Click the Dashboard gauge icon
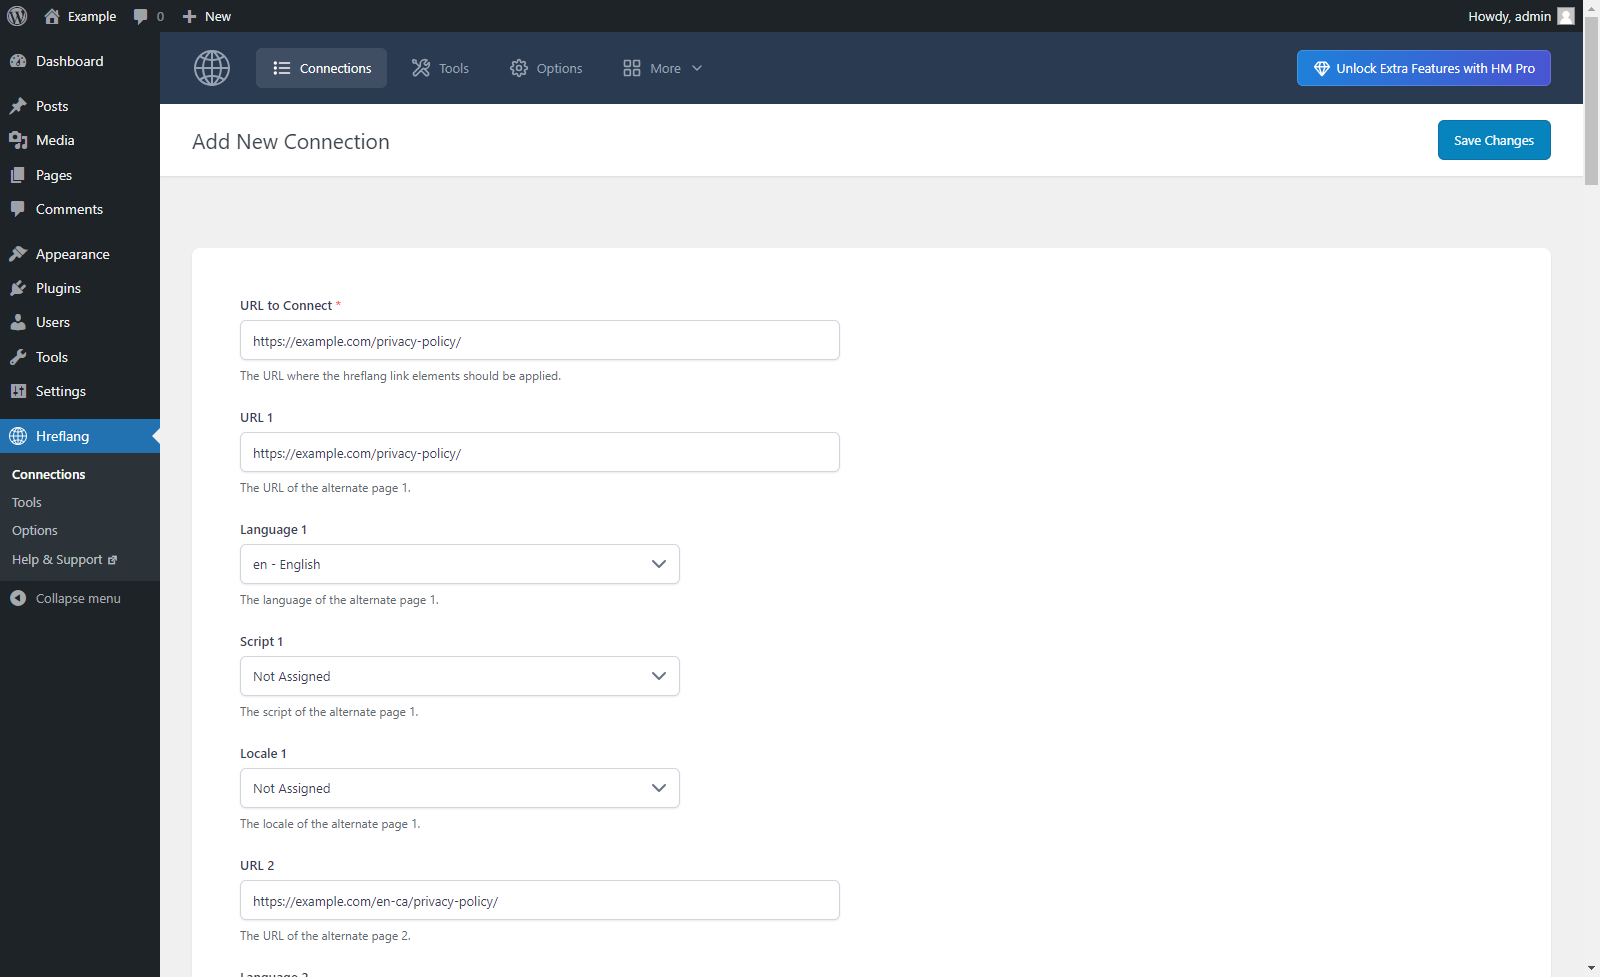 [18, 61]
